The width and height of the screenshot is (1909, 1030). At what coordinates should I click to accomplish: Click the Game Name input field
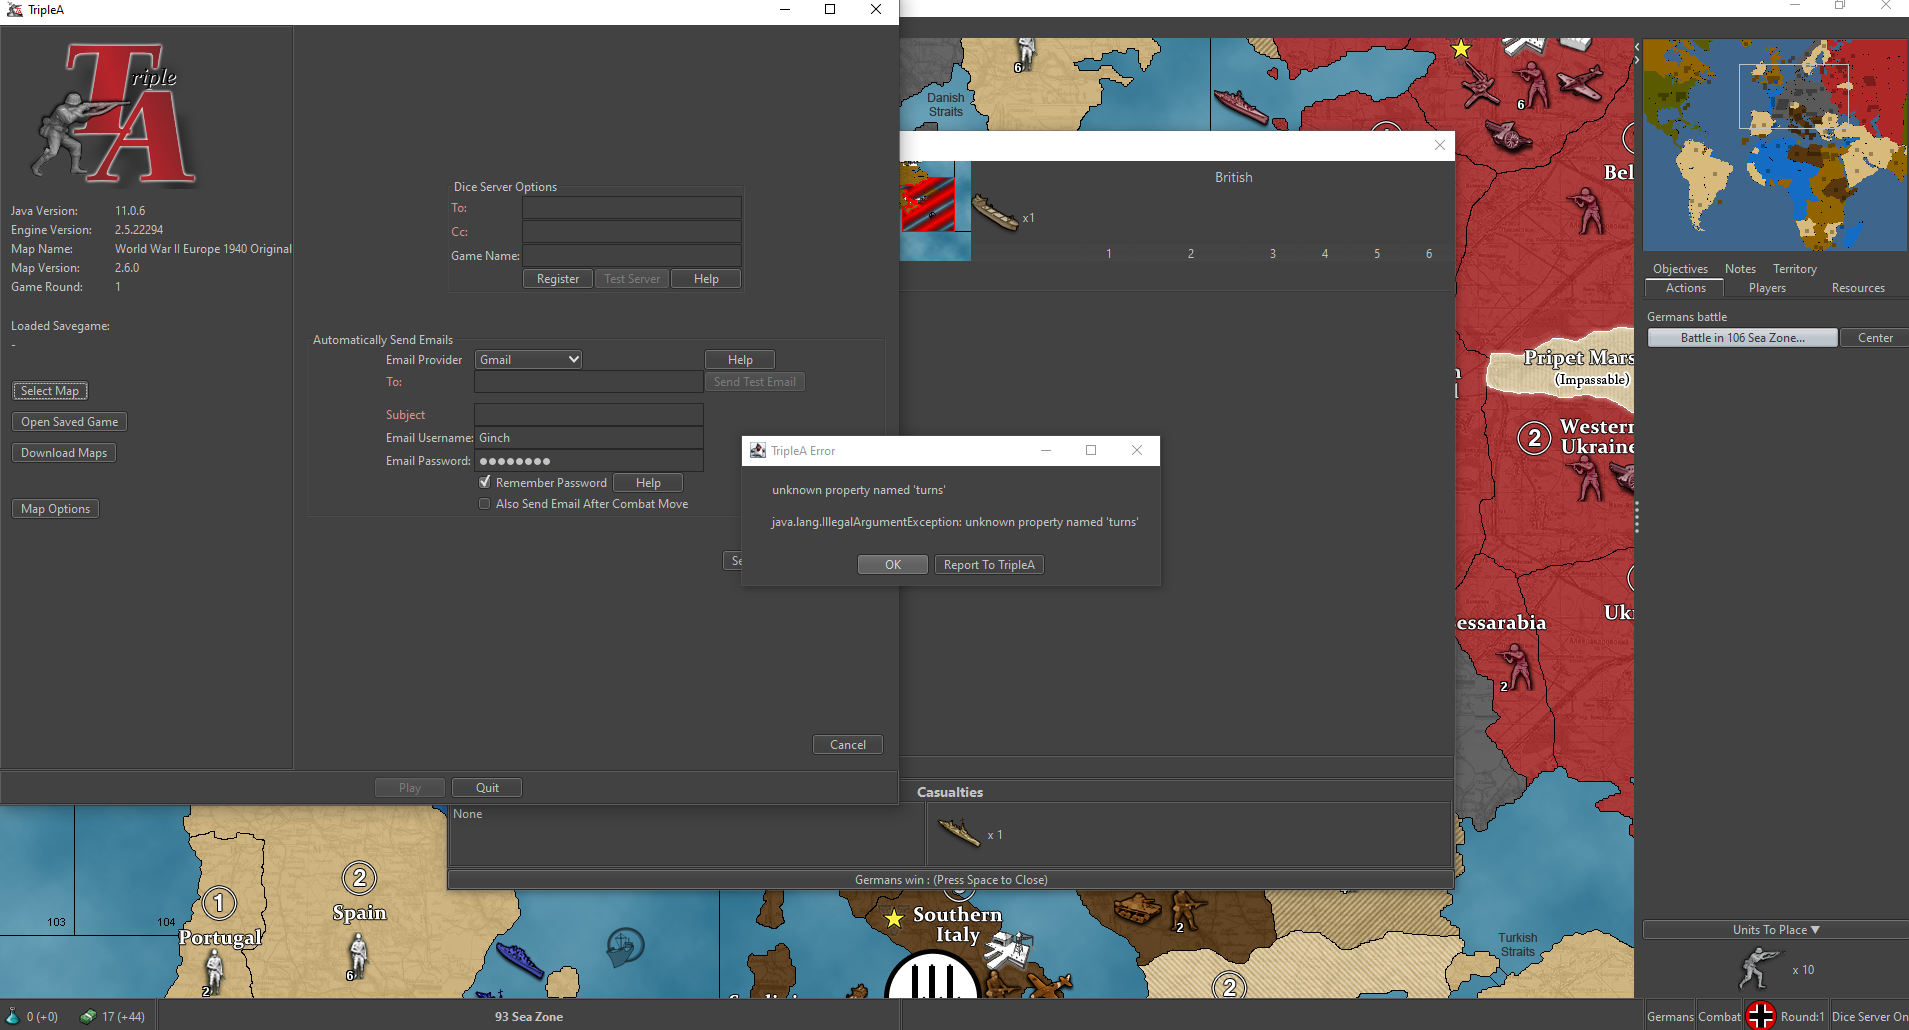[632, 256]
